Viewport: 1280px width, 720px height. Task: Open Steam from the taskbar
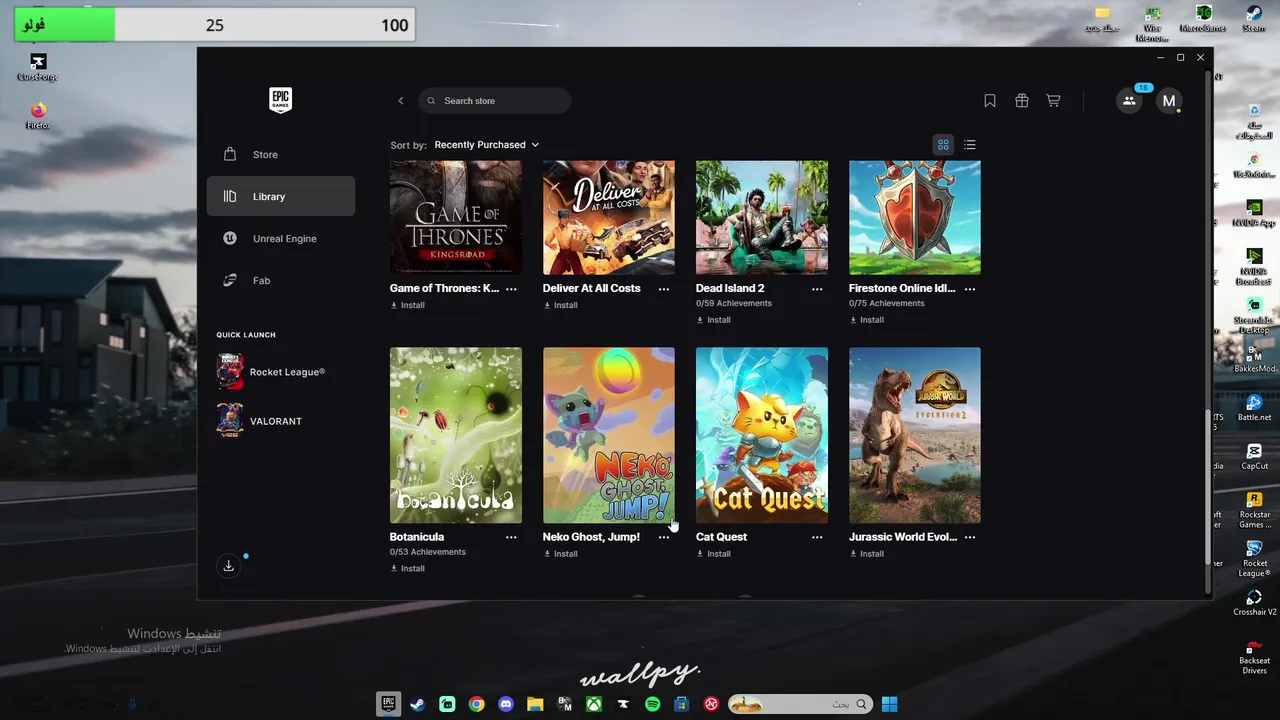[418, 704]
